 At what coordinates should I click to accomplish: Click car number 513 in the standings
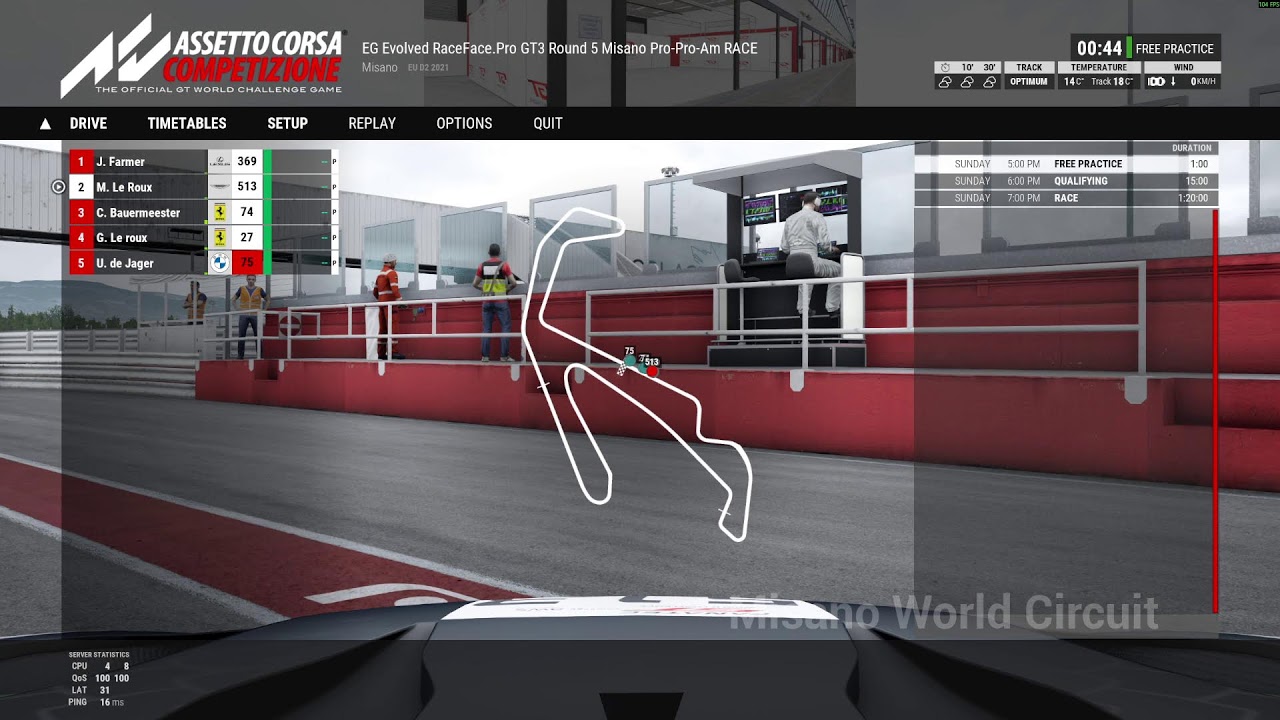coord(247,187)
